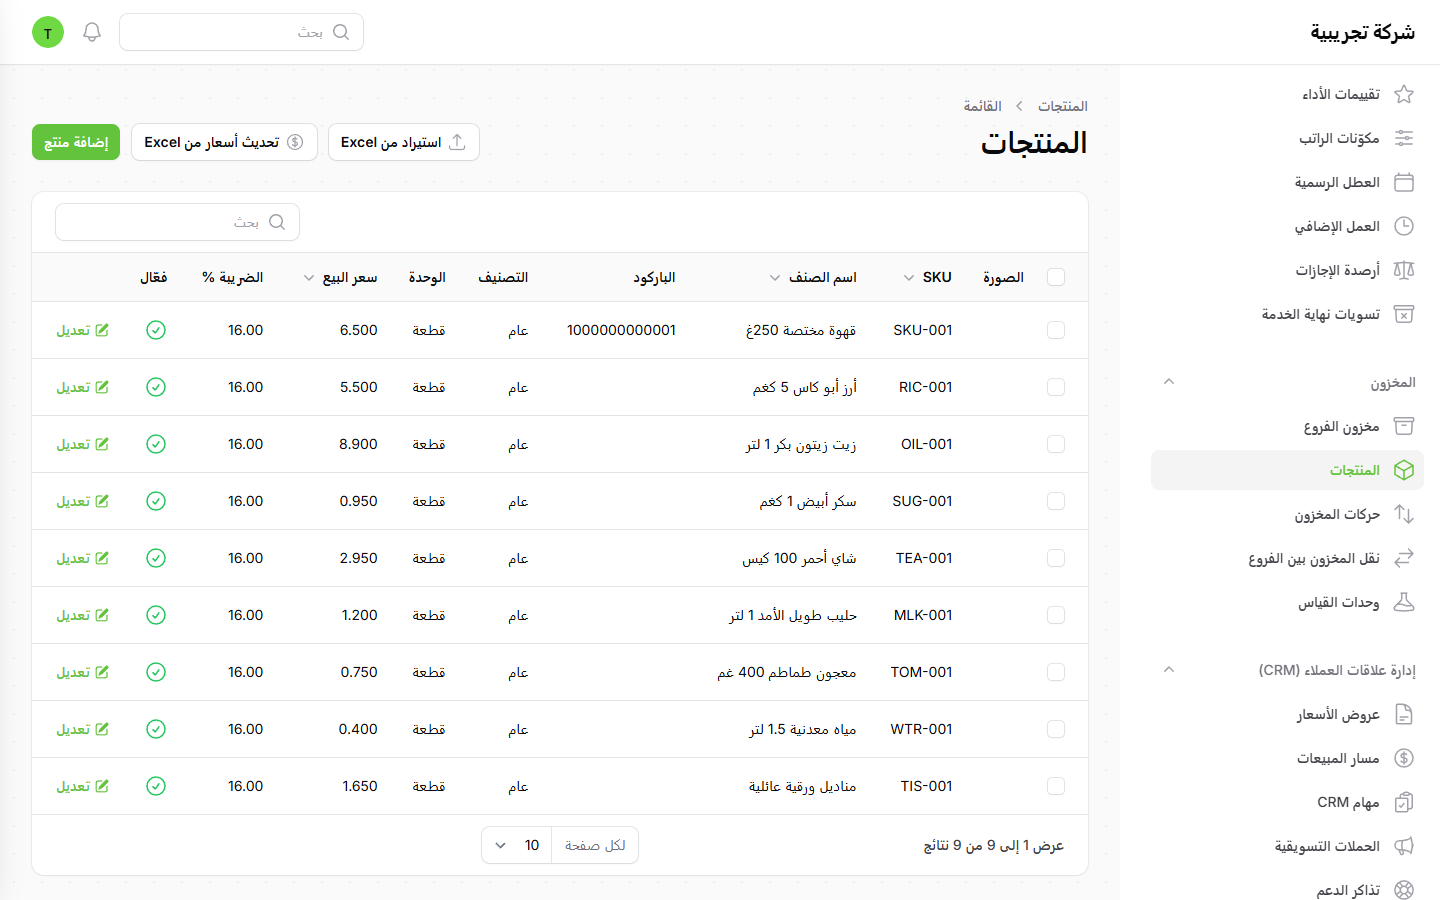Click active status check icon for SKU-001
The width and height of the screenshot is (1440, 900).
[156, 330]
